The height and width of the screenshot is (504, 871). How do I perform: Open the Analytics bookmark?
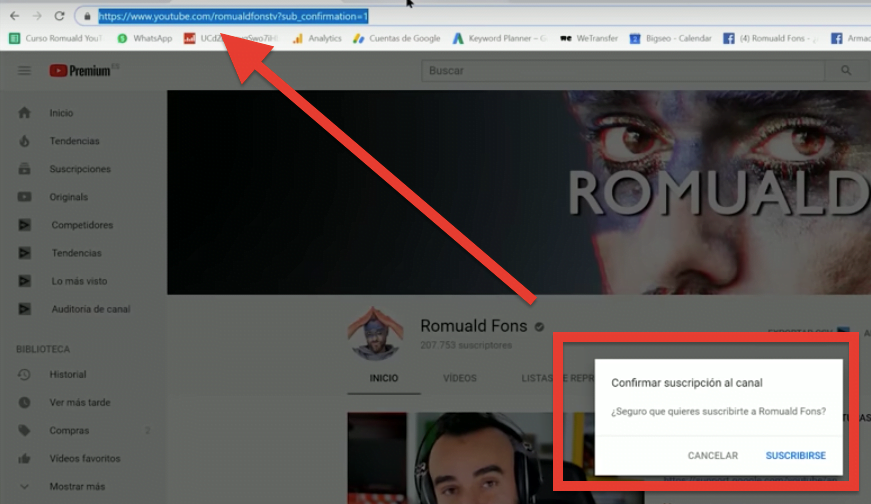(x=317, y=38)
